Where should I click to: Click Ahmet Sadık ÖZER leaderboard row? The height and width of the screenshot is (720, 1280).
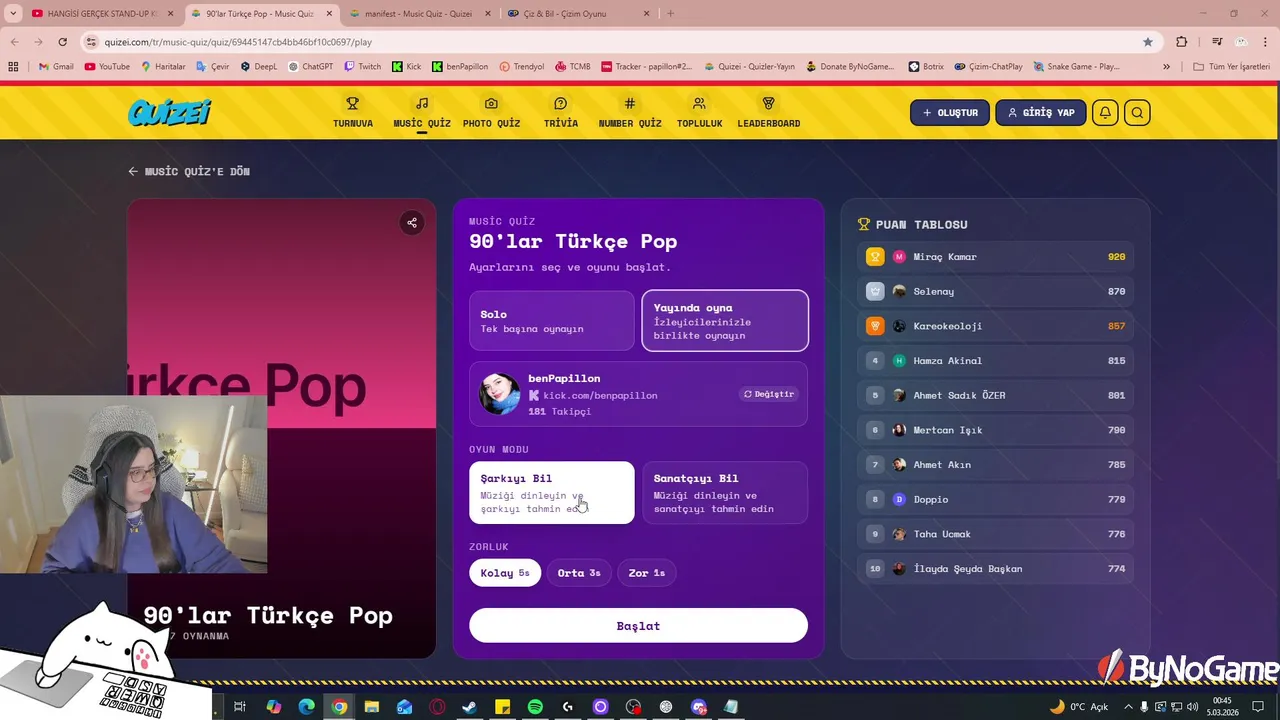[x=996, y=395]
